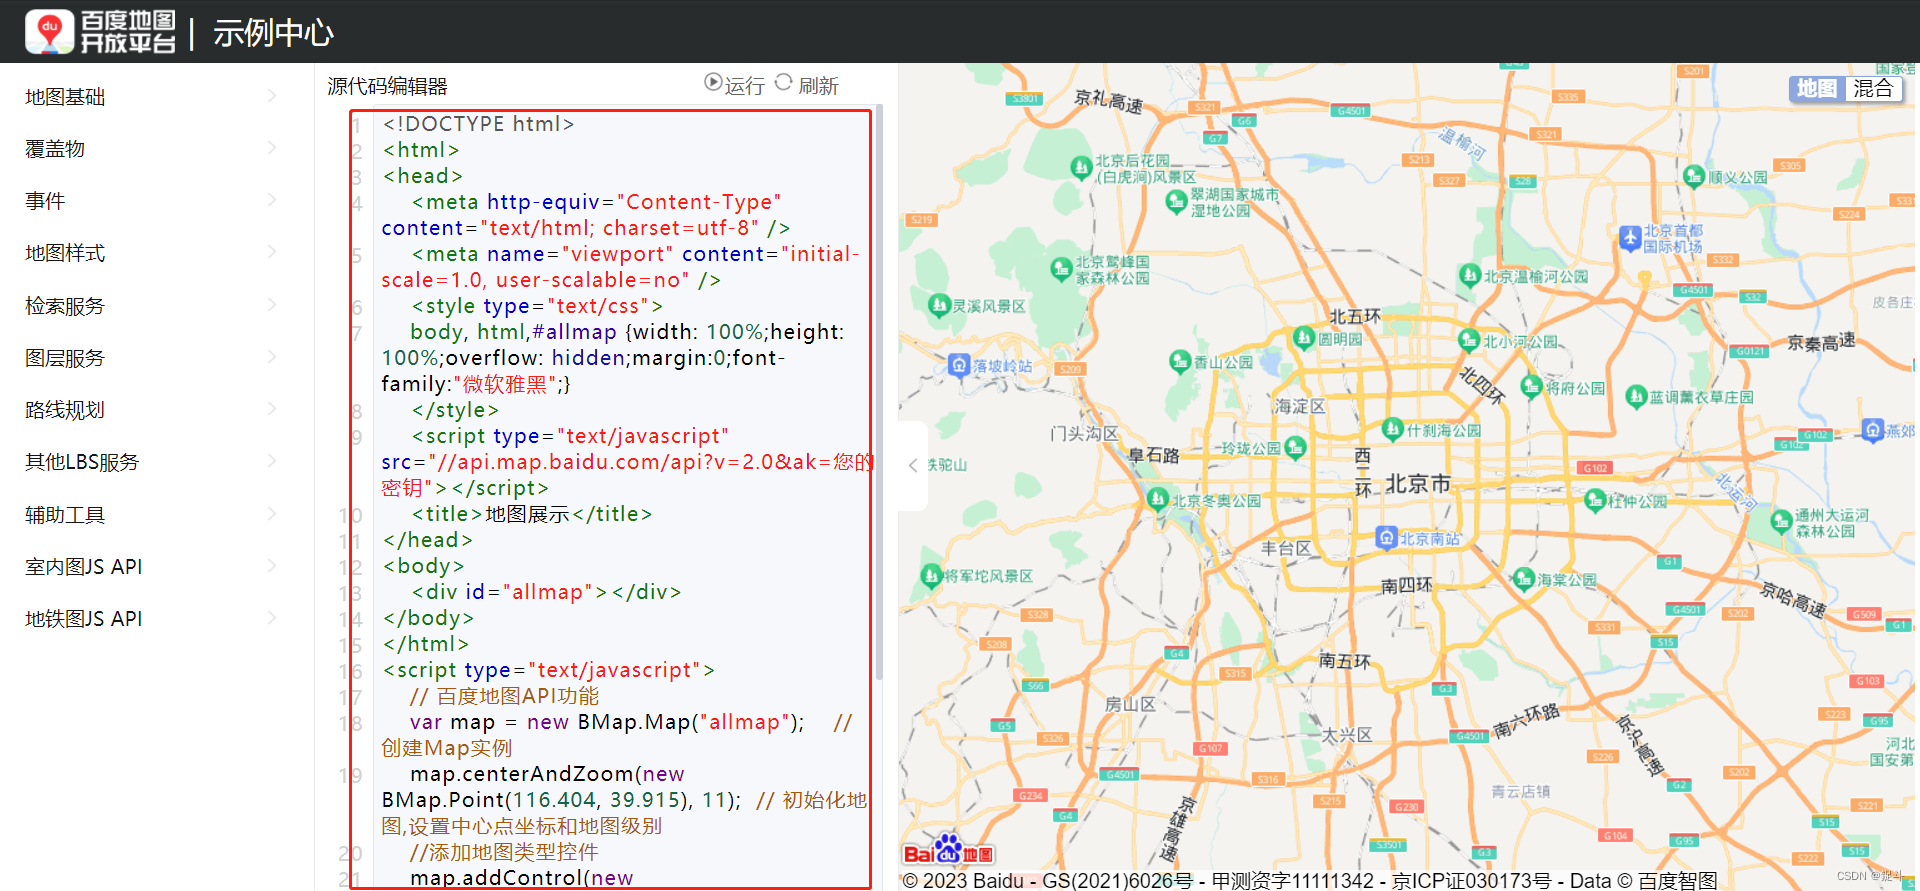Viewport: 1920px width, 891px height.
Task: Click the Baidu Map Open Platform logo
Action: click(x=100, y=32)
